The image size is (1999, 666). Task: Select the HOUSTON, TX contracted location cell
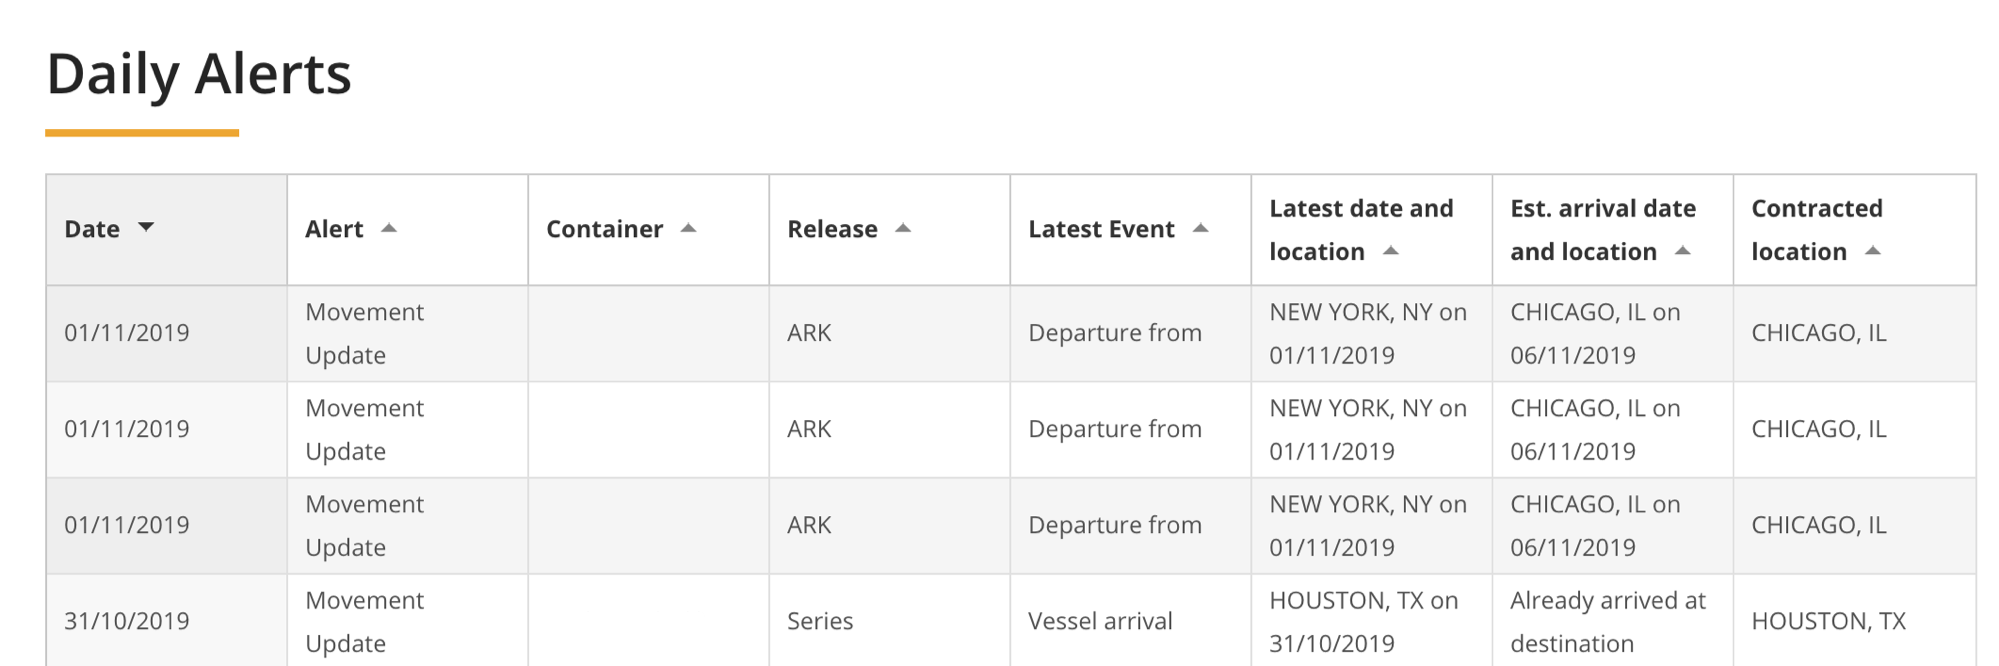[x=1828, y=621]
